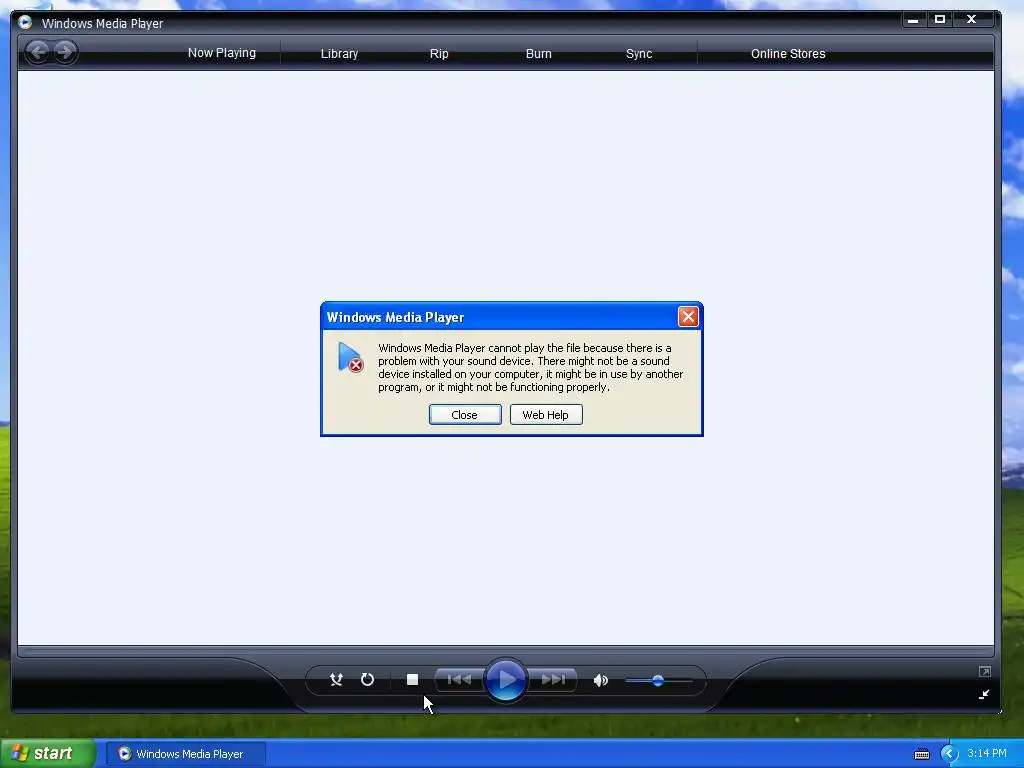
Task: Open the Sync tab
Action: [639, 54]
